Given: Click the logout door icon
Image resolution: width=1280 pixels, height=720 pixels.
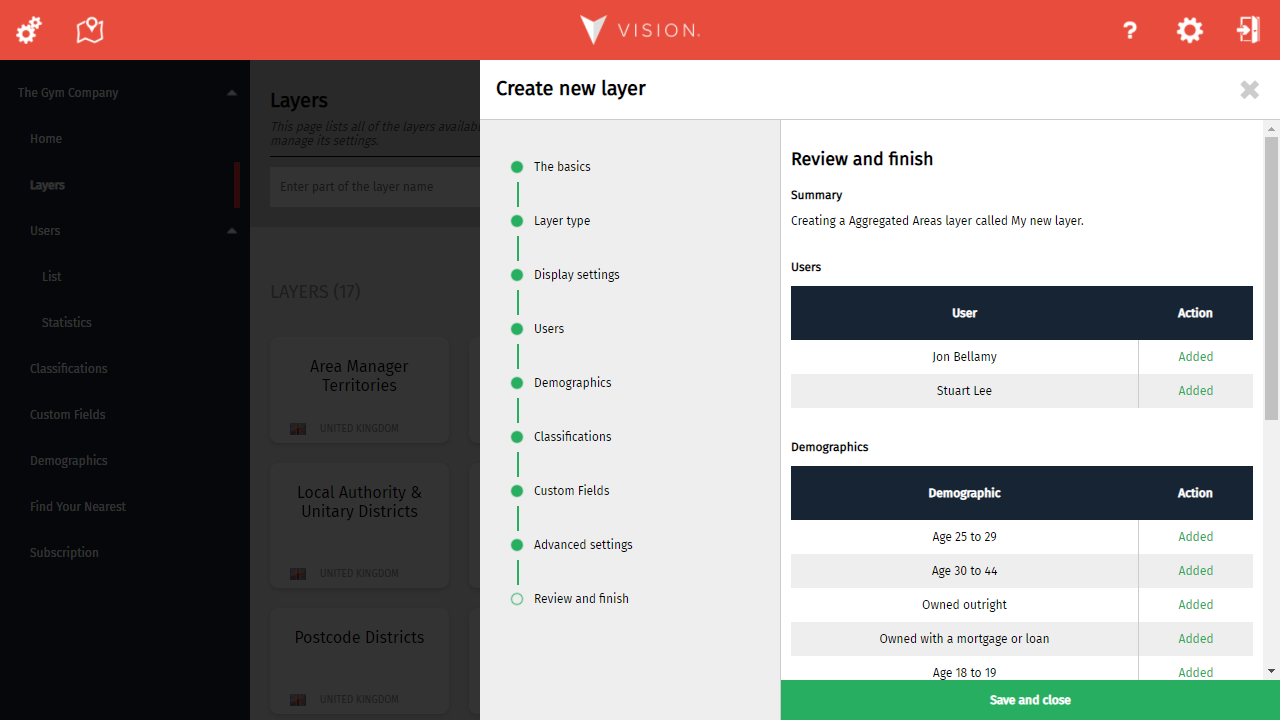Looking at the screenshot, I should pos(1248,30).
